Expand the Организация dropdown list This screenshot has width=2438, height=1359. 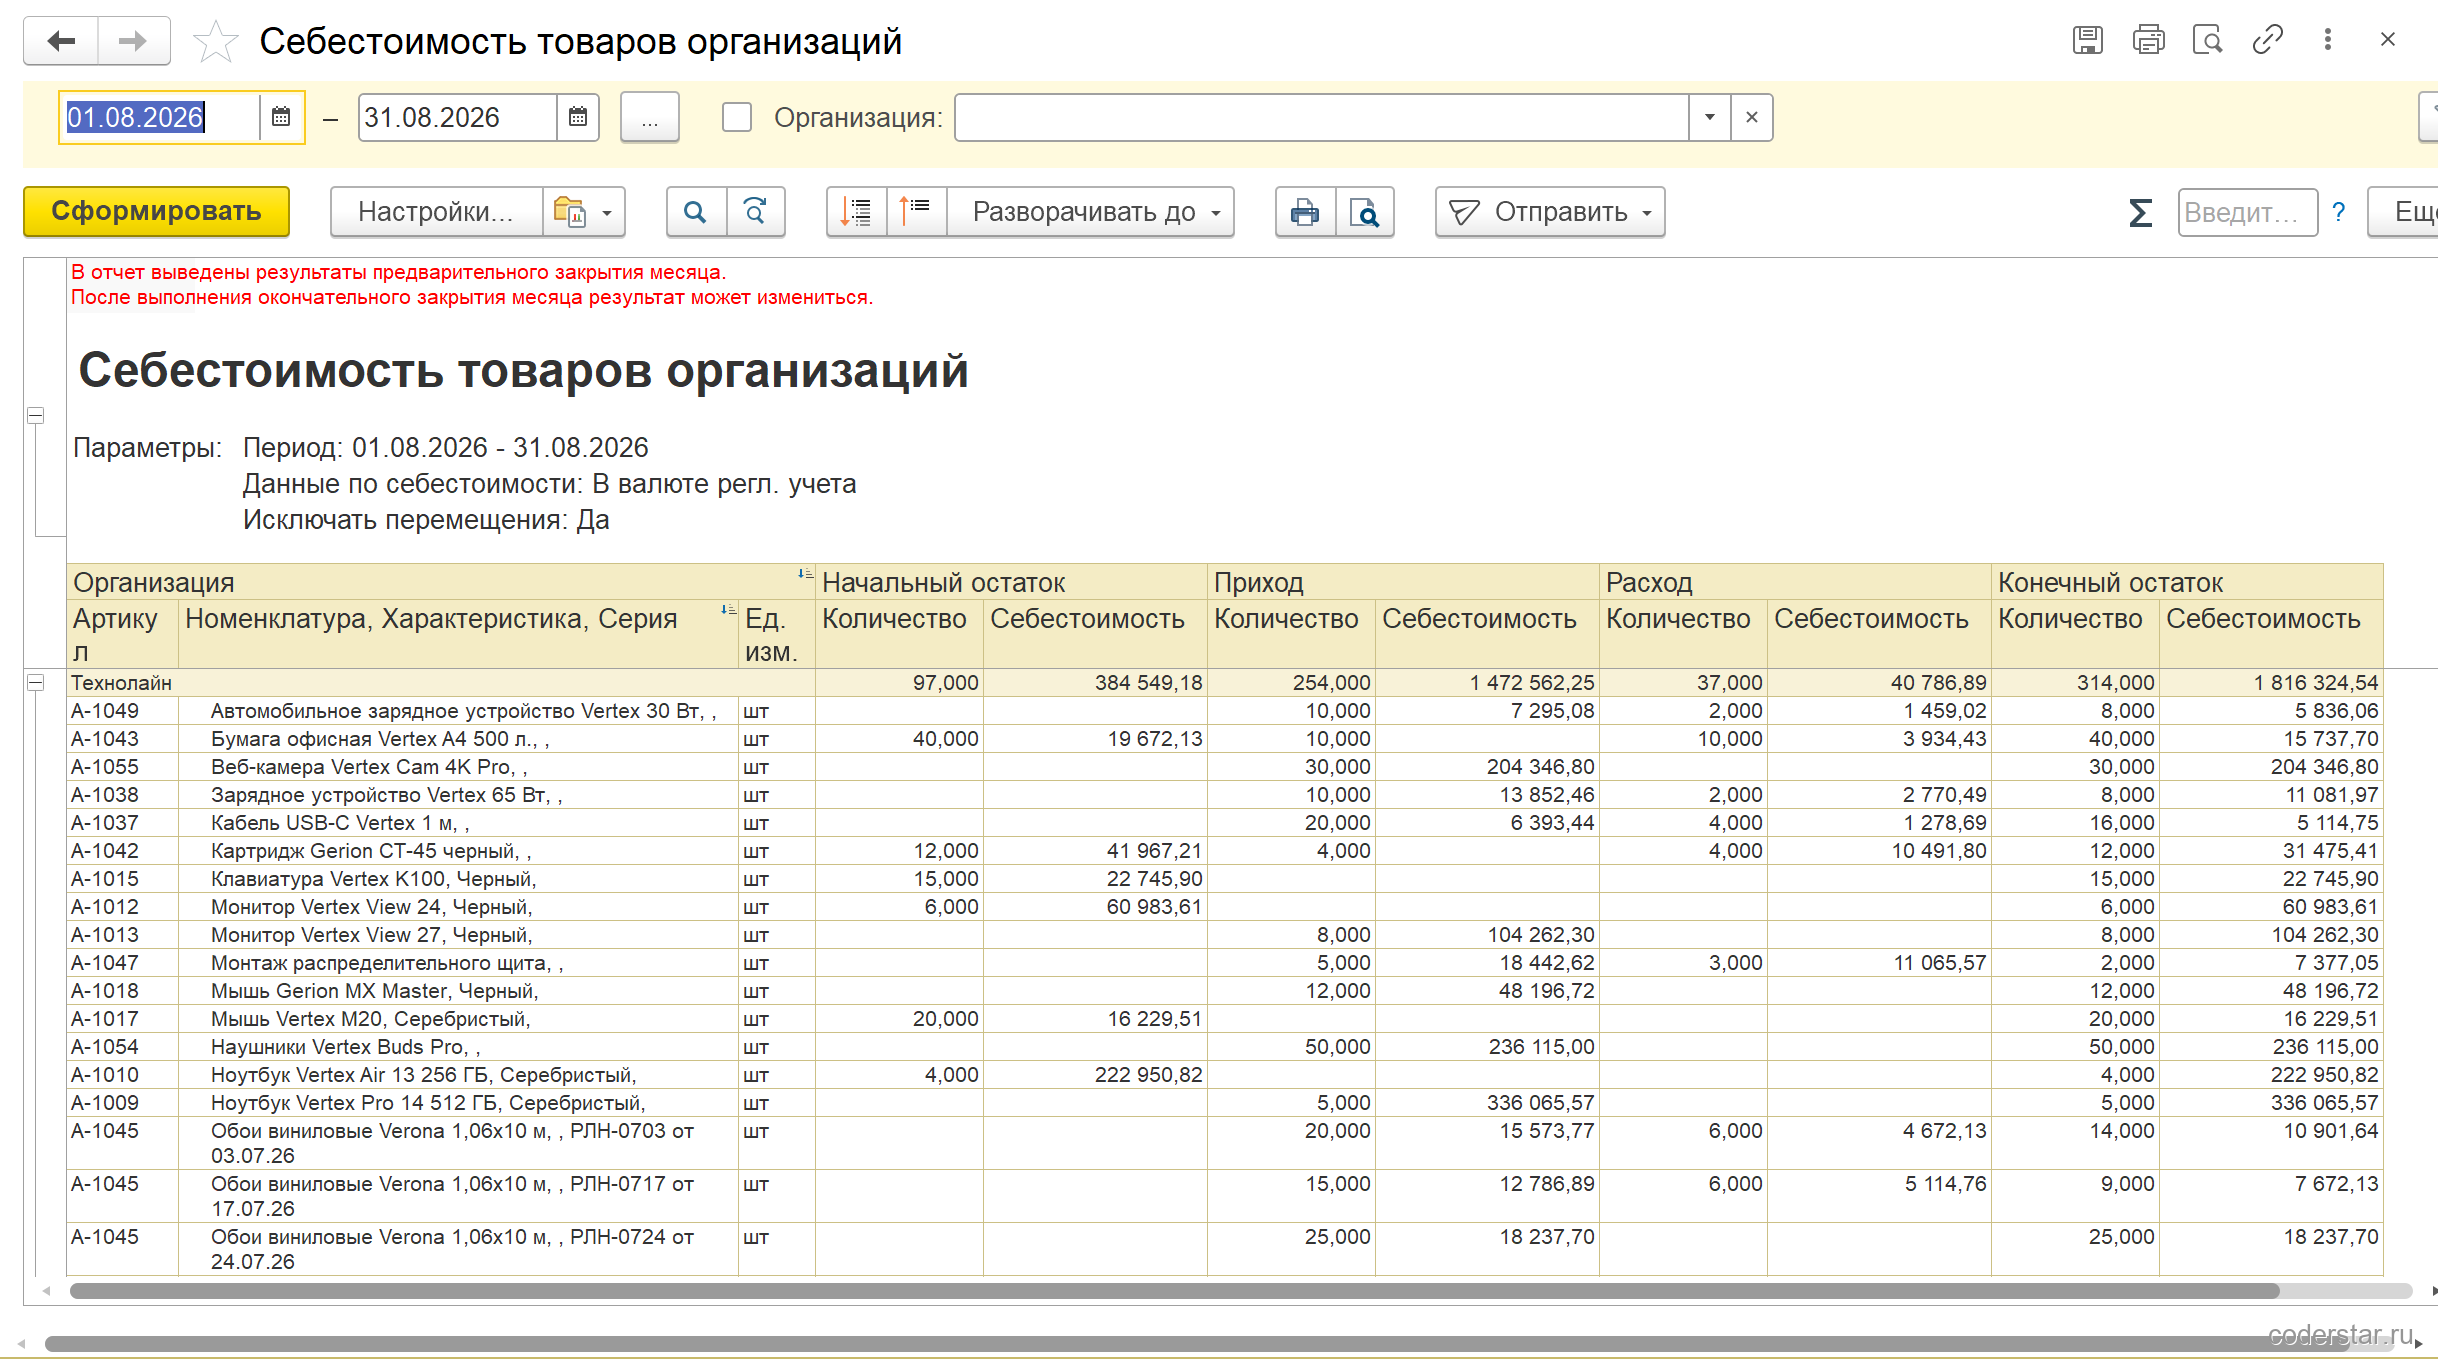tap(1710, 117)
